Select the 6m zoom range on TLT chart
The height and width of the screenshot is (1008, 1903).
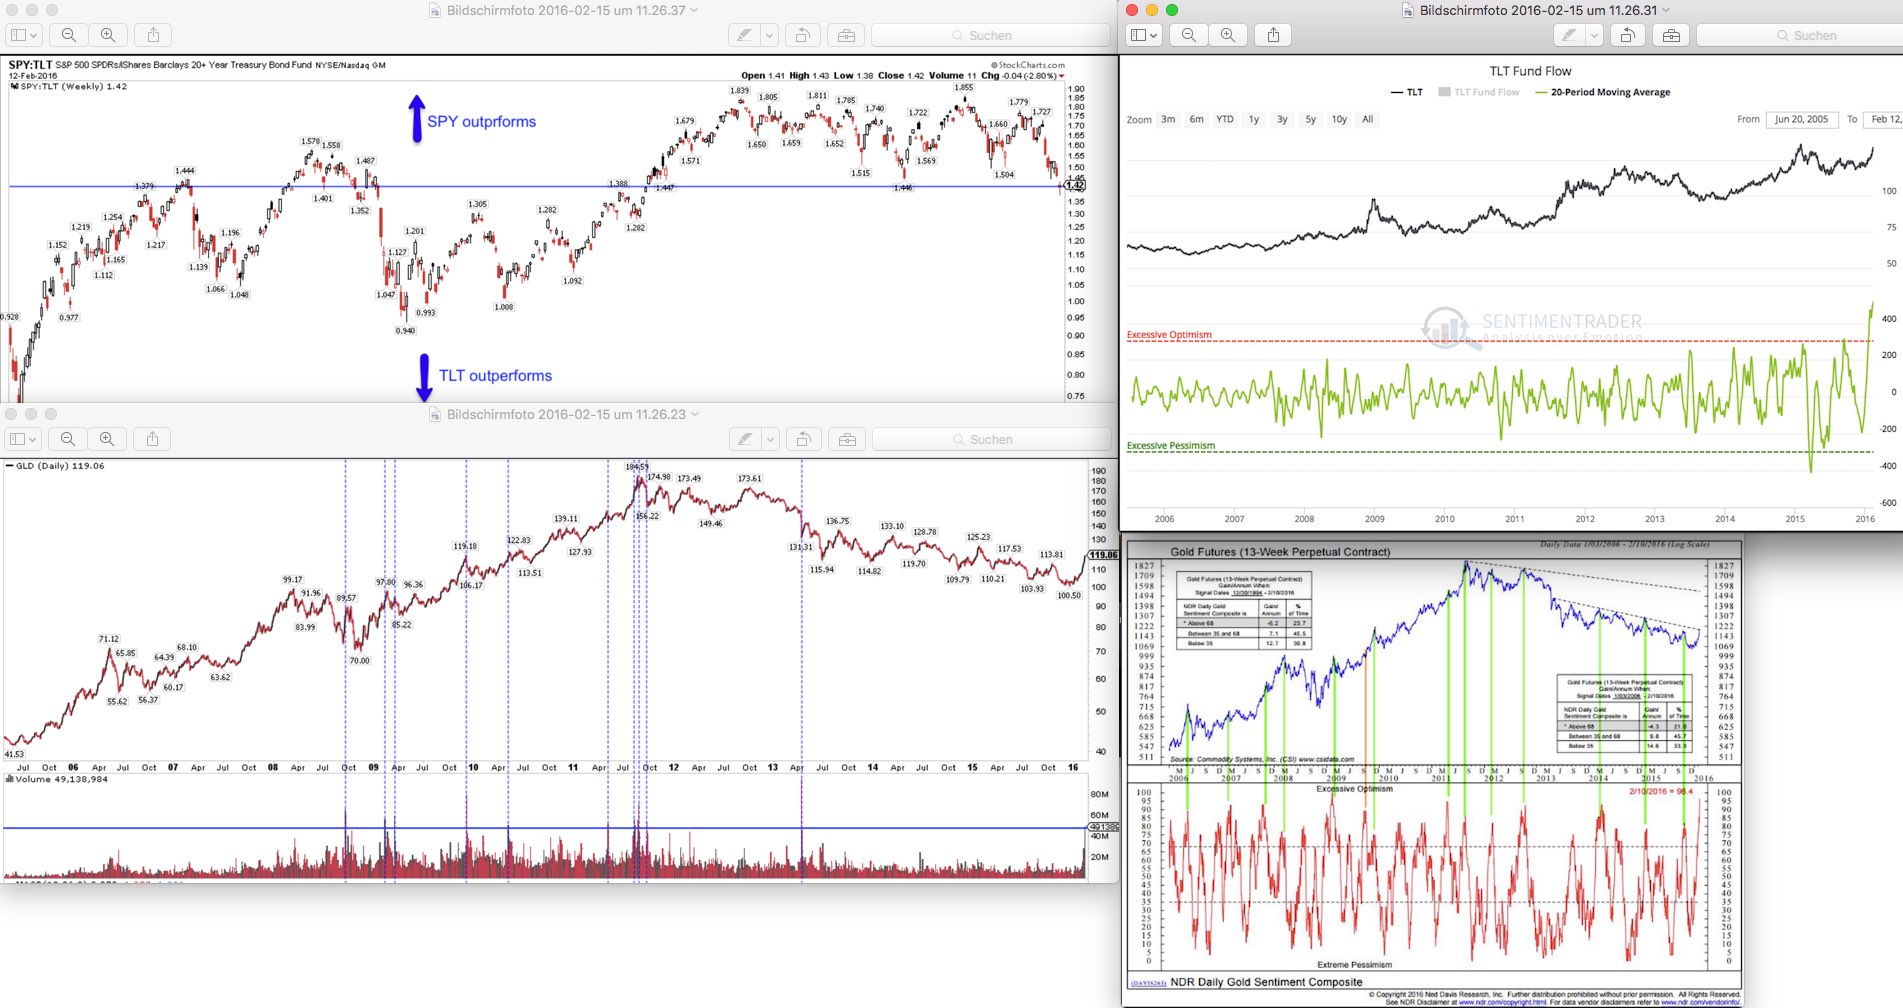click(1196, 119)
